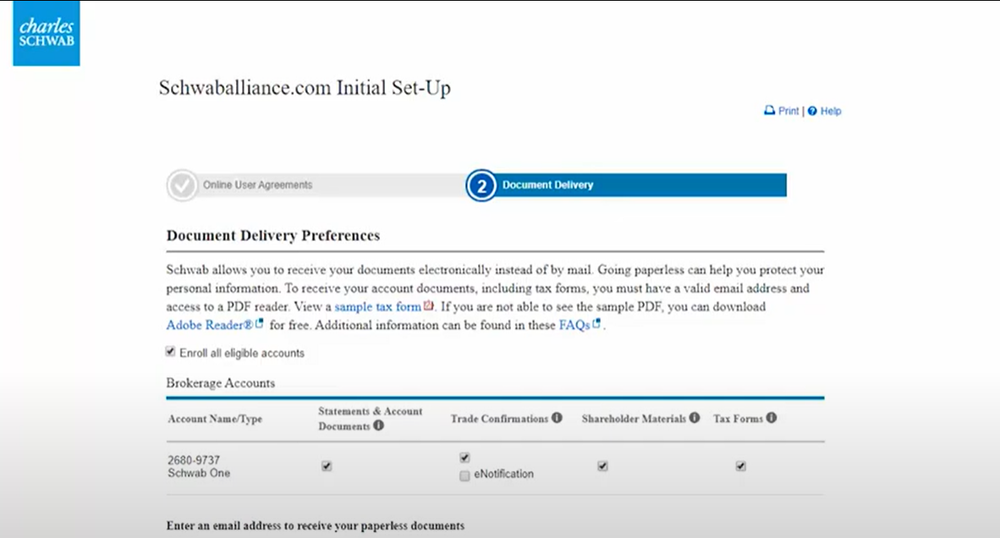Click info icon for Statements & Account Documents
Screen dimensions: 1000x538
(x=378, y=425)
